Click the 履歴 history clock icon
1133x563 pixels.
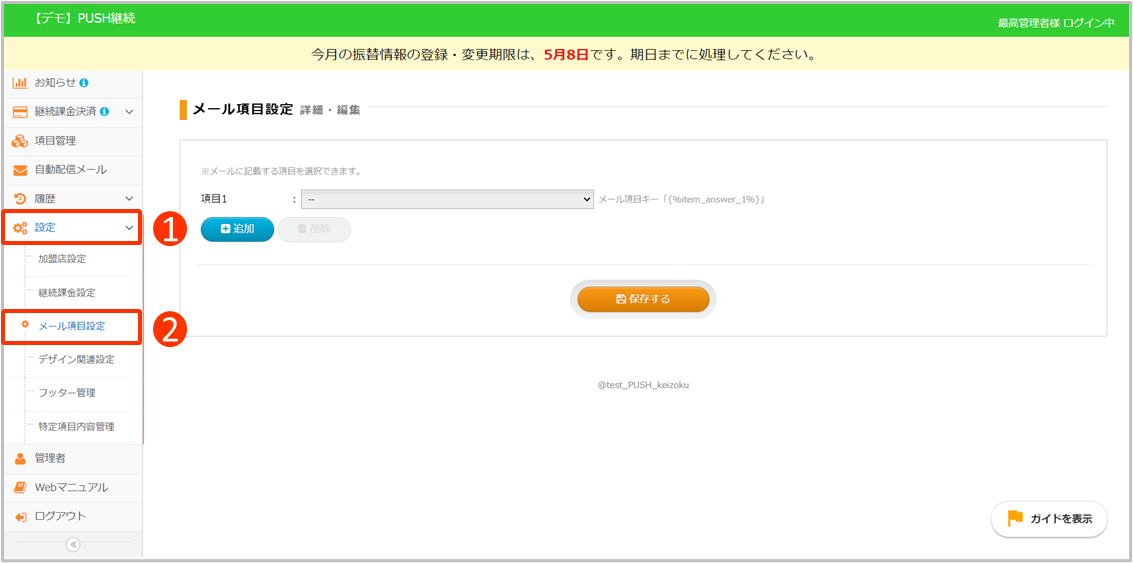[x=20, y=199]
